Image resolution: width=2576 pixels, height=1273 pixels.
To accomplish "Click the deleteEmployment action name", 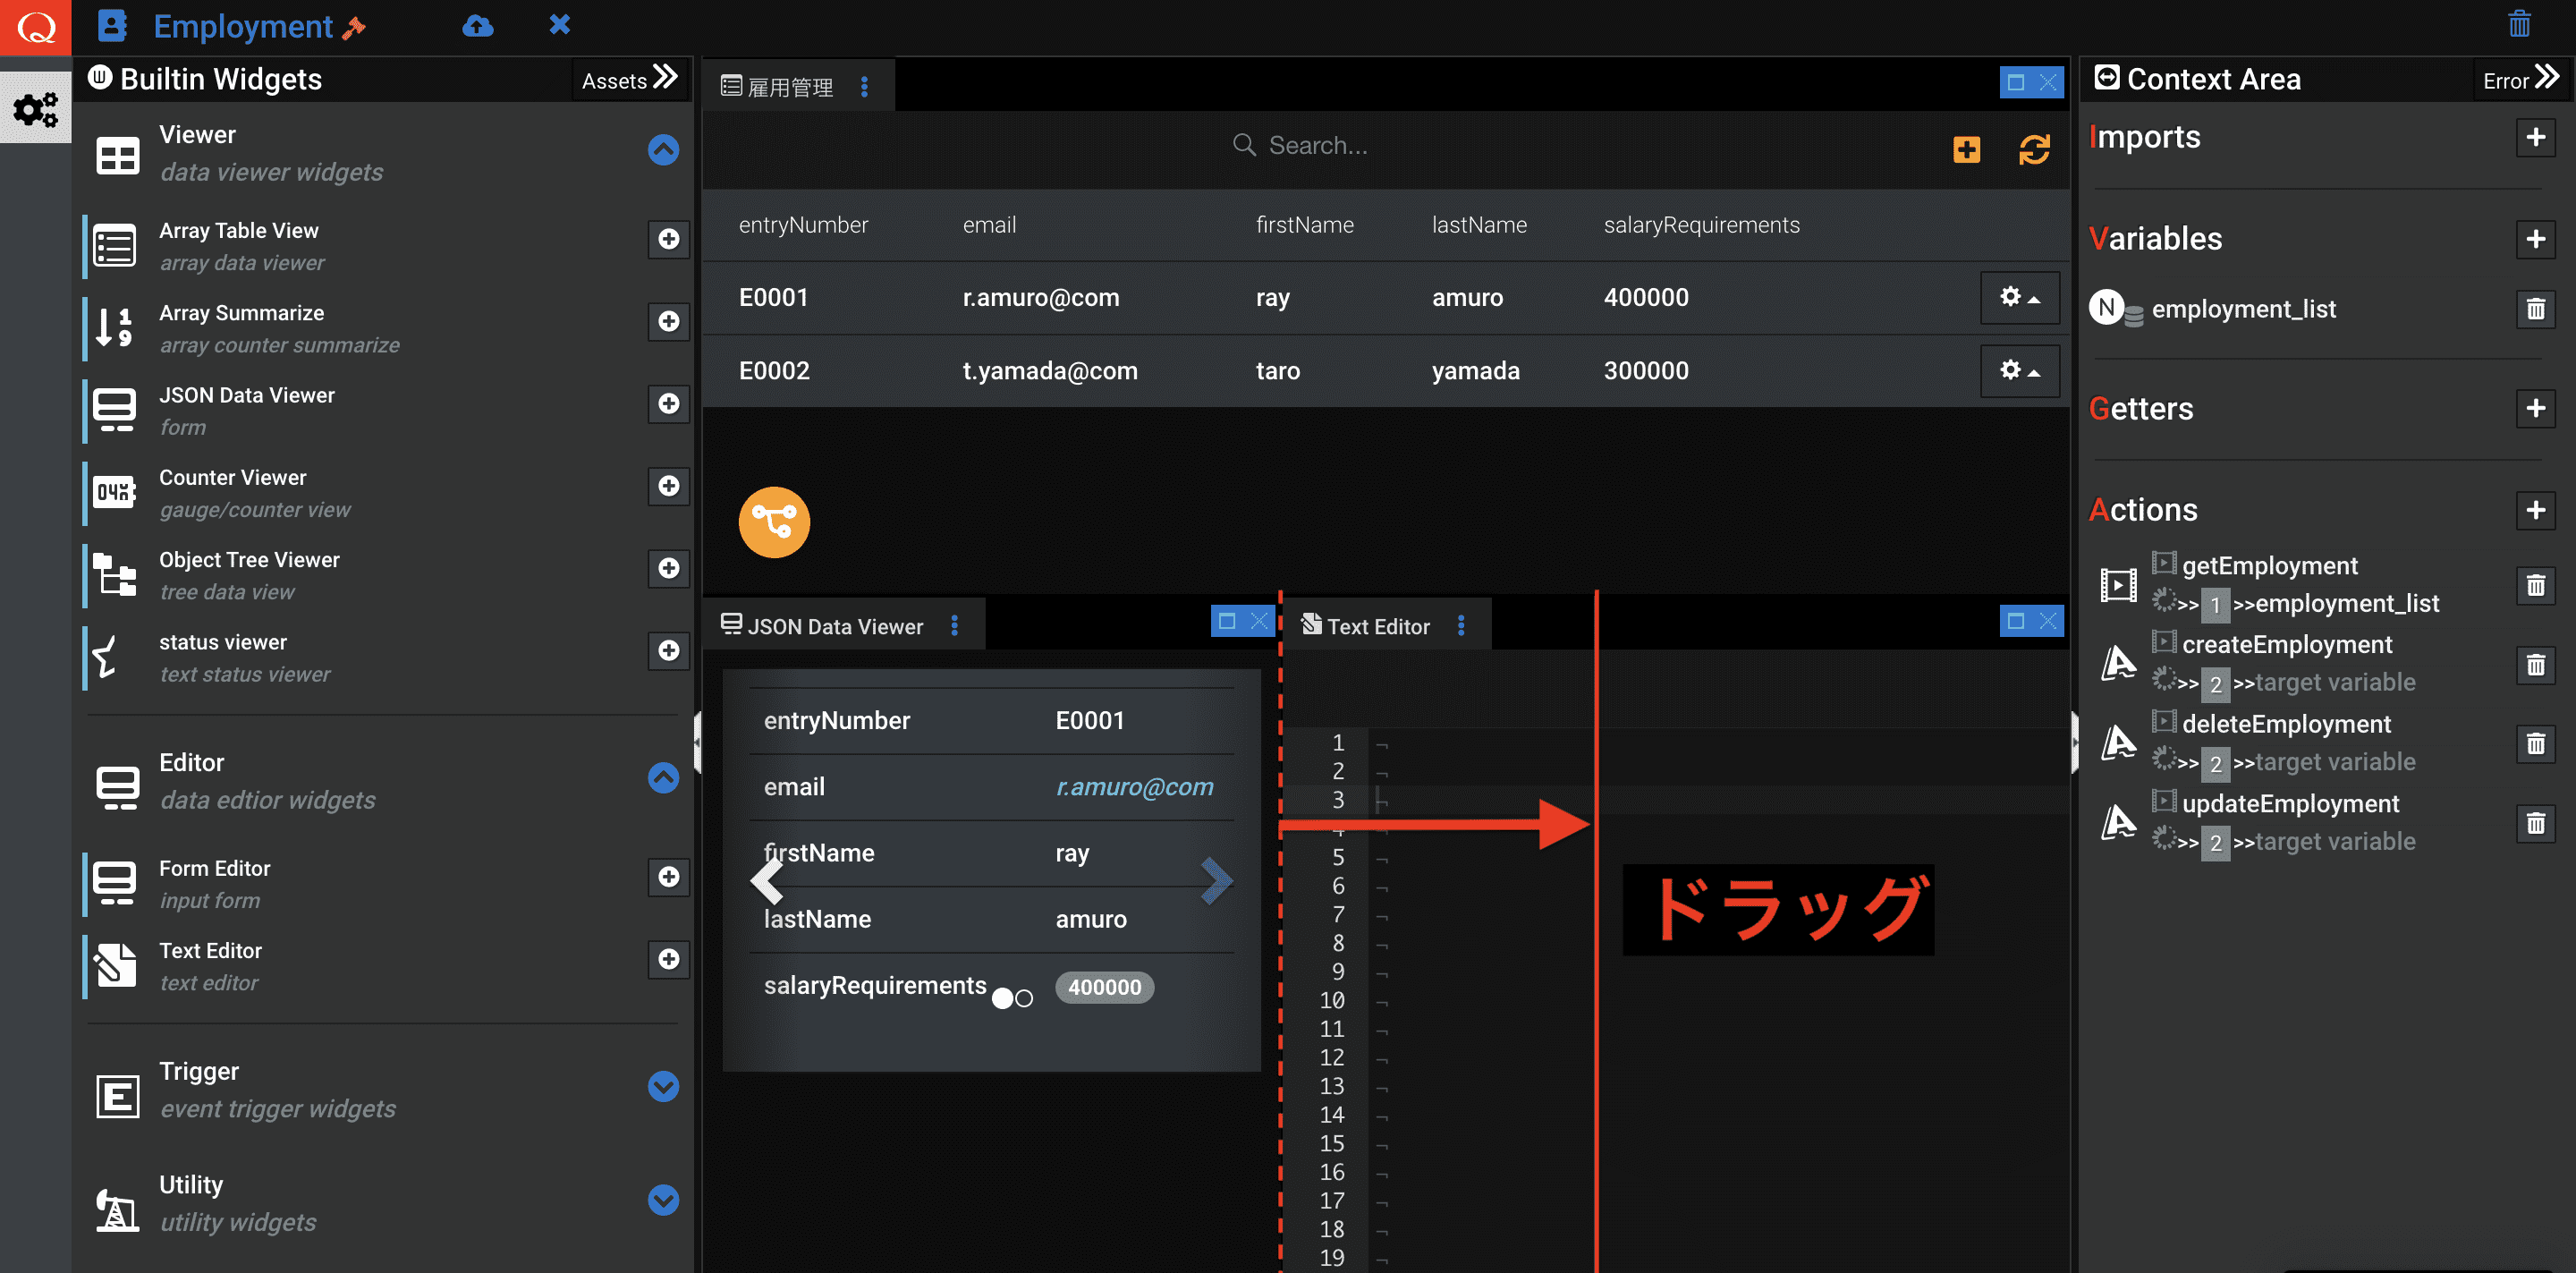I will pos(2286,724).
